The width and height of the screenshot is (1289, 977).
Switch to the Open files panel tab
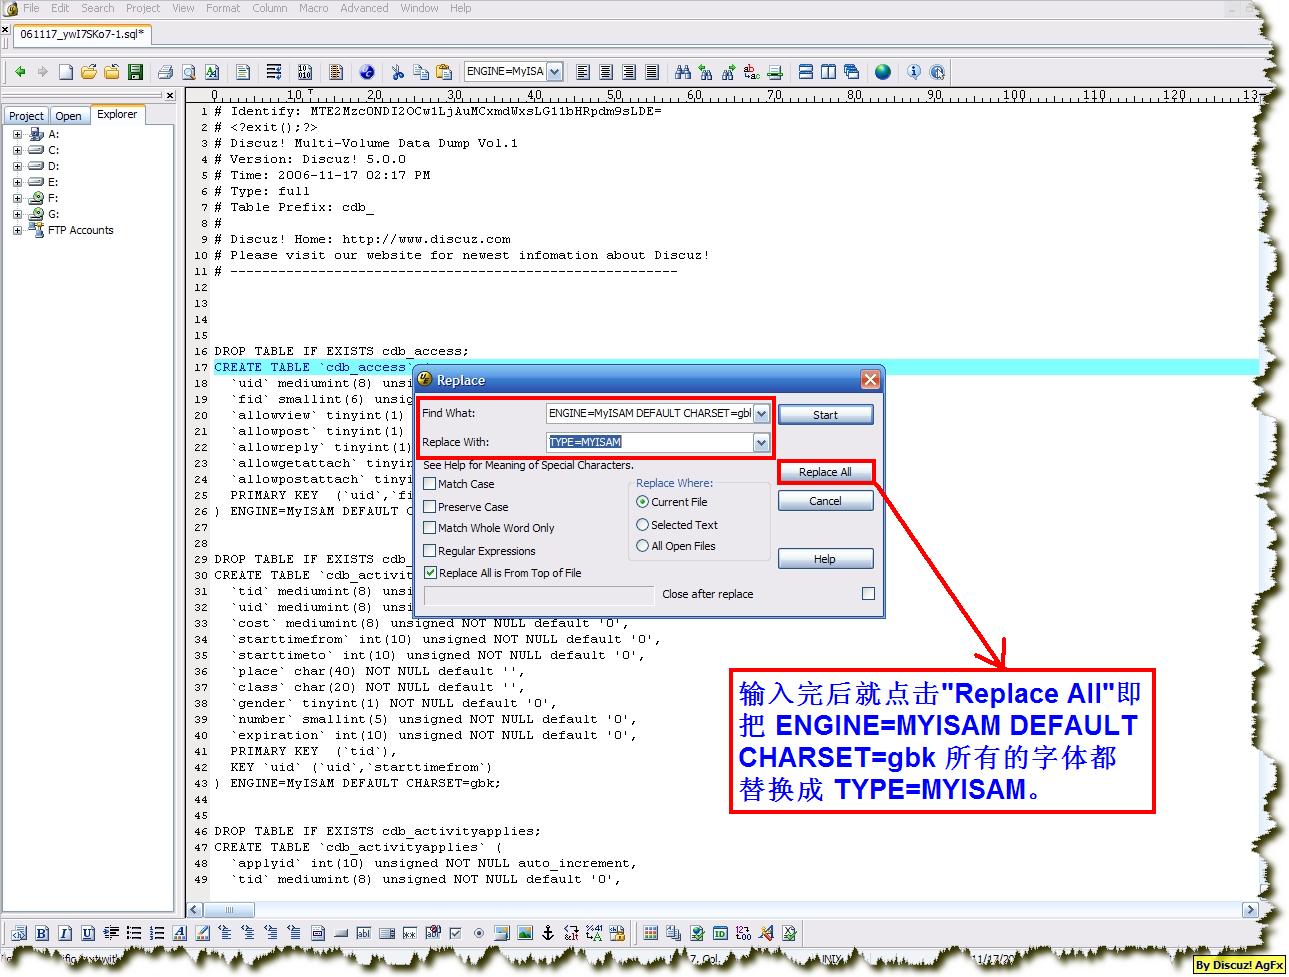coord(68,116)
